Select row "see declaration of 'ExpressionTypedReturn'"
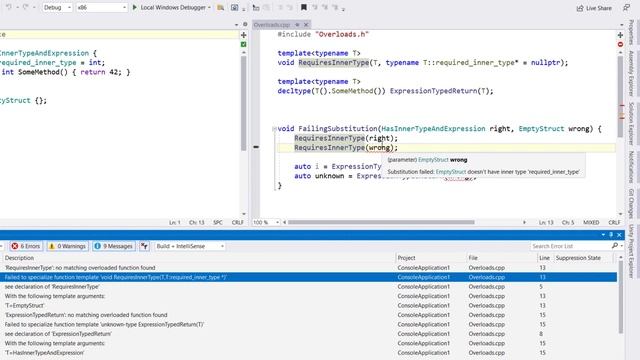640x360 pixels. [x=309, y=333]
